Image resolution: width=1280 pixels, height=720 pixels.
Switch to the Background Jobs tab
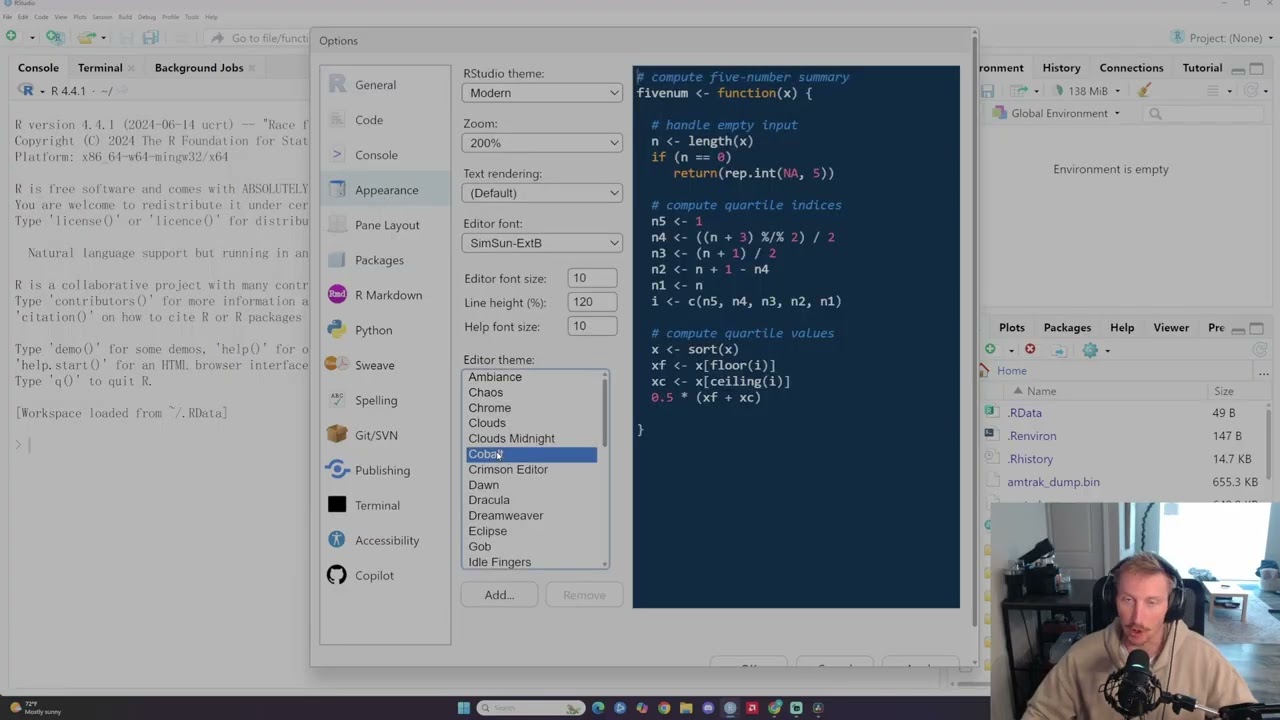199,68
